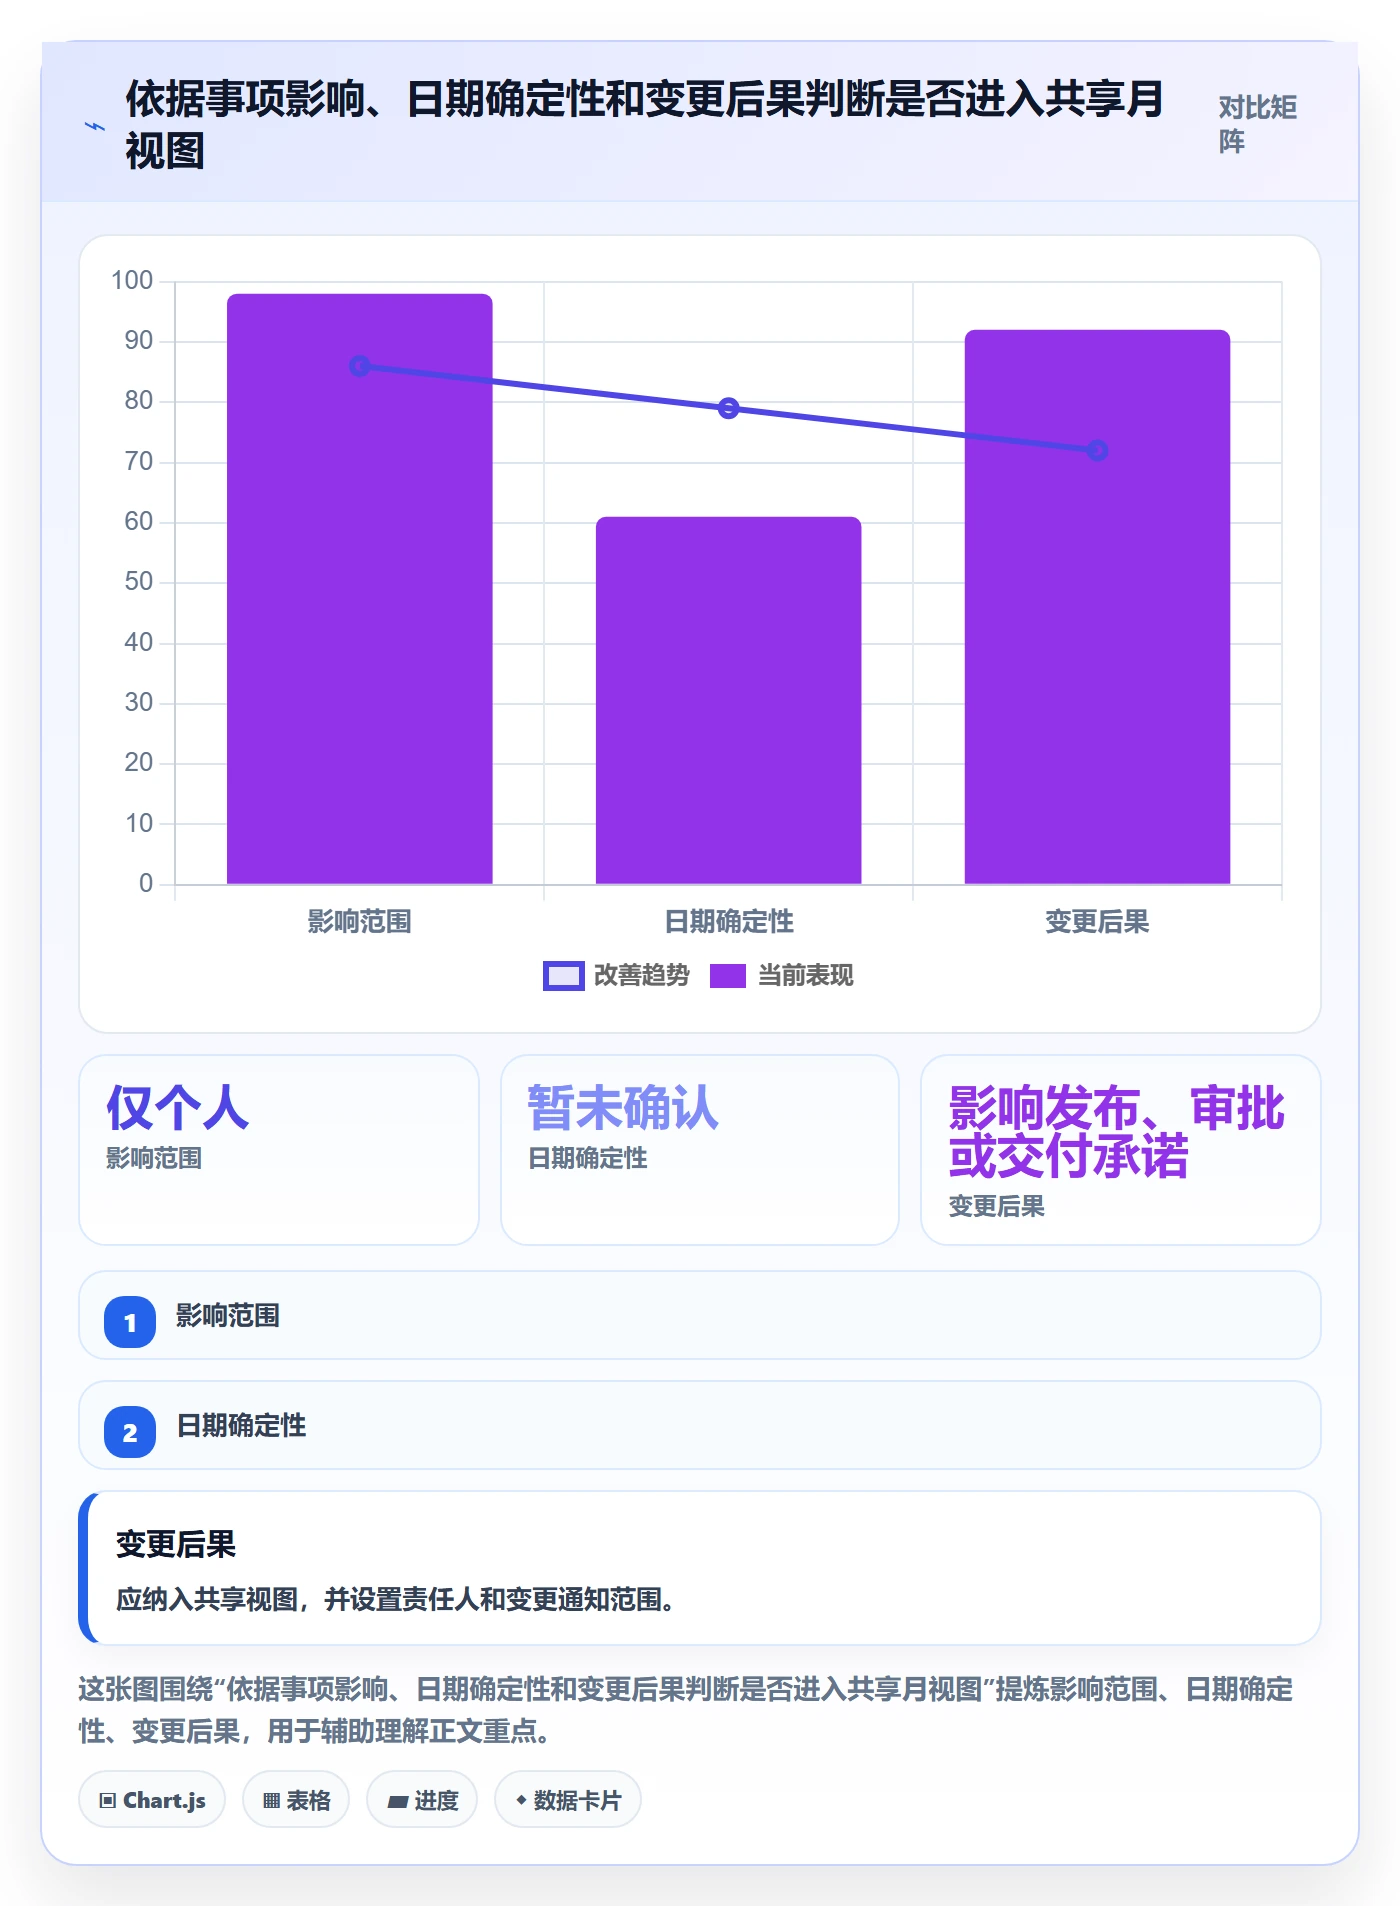Click the 影响范围 x-axis label
The width and height of the screenshot is (1400, 1906).
(360, 922)
